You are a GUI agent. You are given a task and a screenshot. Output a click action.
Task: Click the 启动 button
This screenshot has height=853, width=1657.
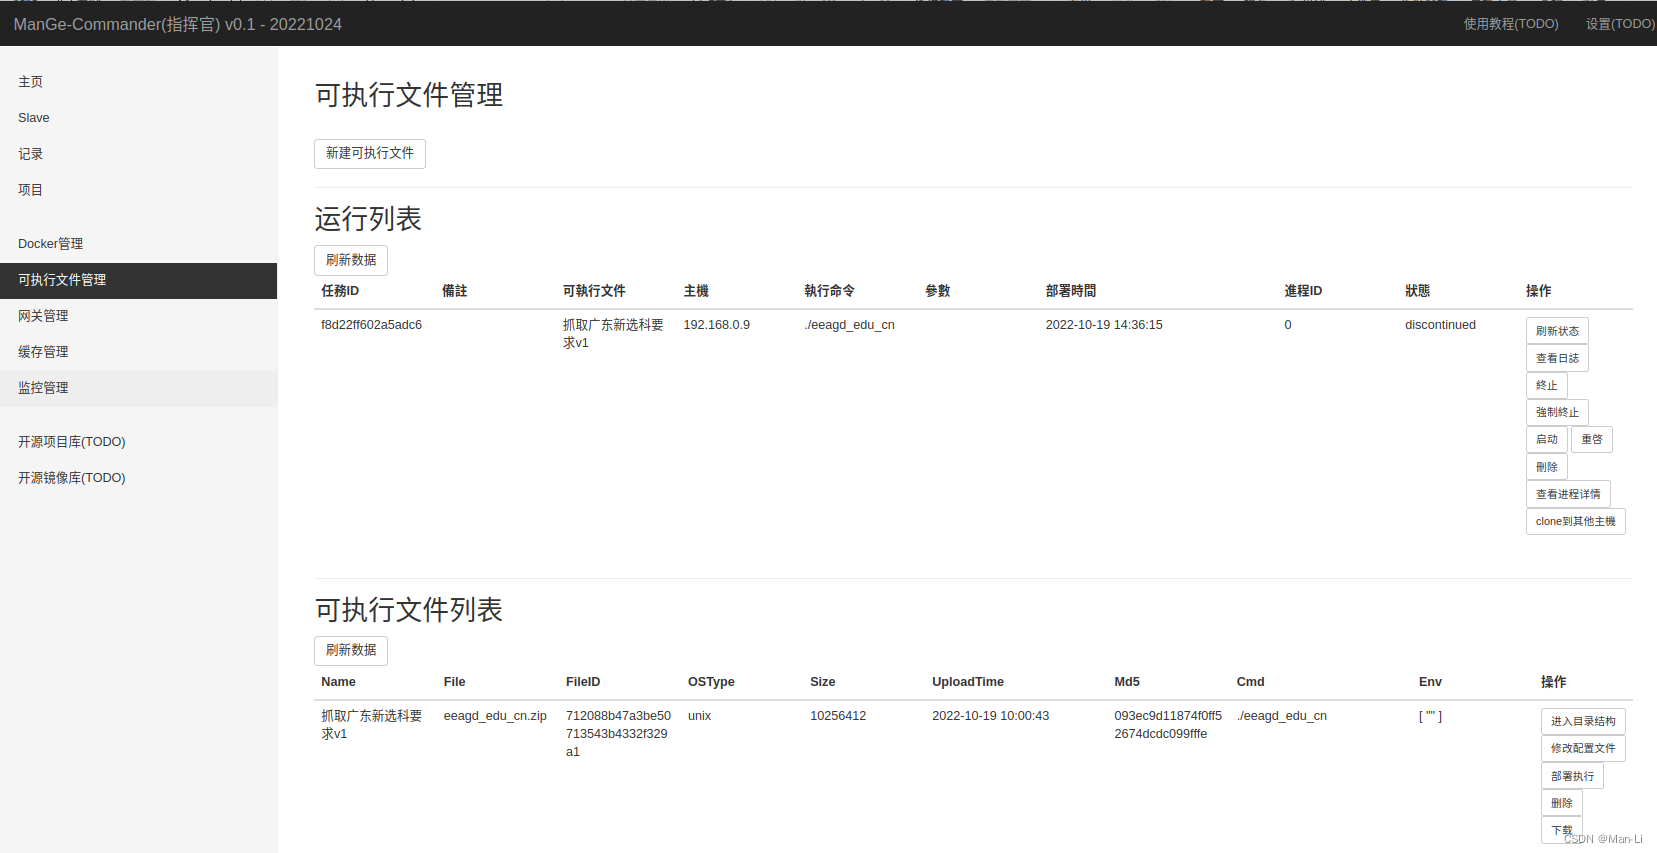click(x=1547, y=439)
